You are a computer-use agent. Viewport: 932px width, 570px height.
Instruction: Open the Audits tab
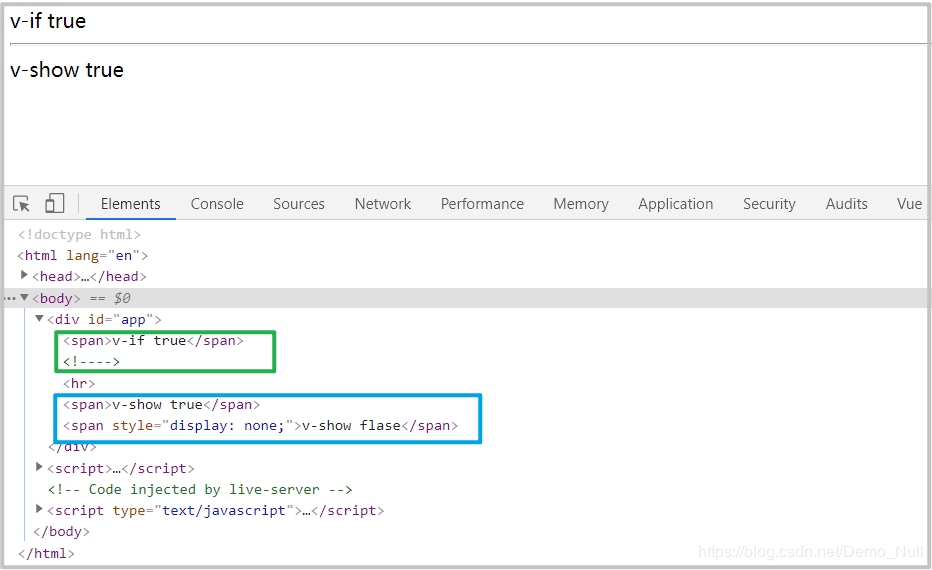(x=847, y=204)
